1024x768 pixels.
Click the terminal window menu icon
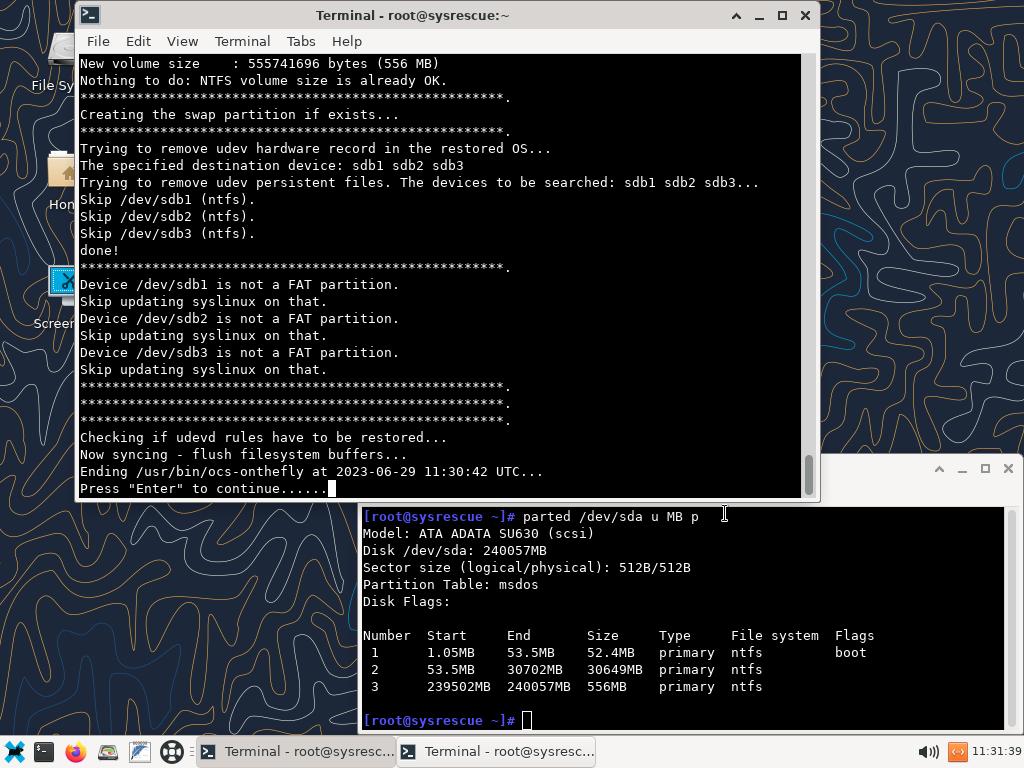89,15
